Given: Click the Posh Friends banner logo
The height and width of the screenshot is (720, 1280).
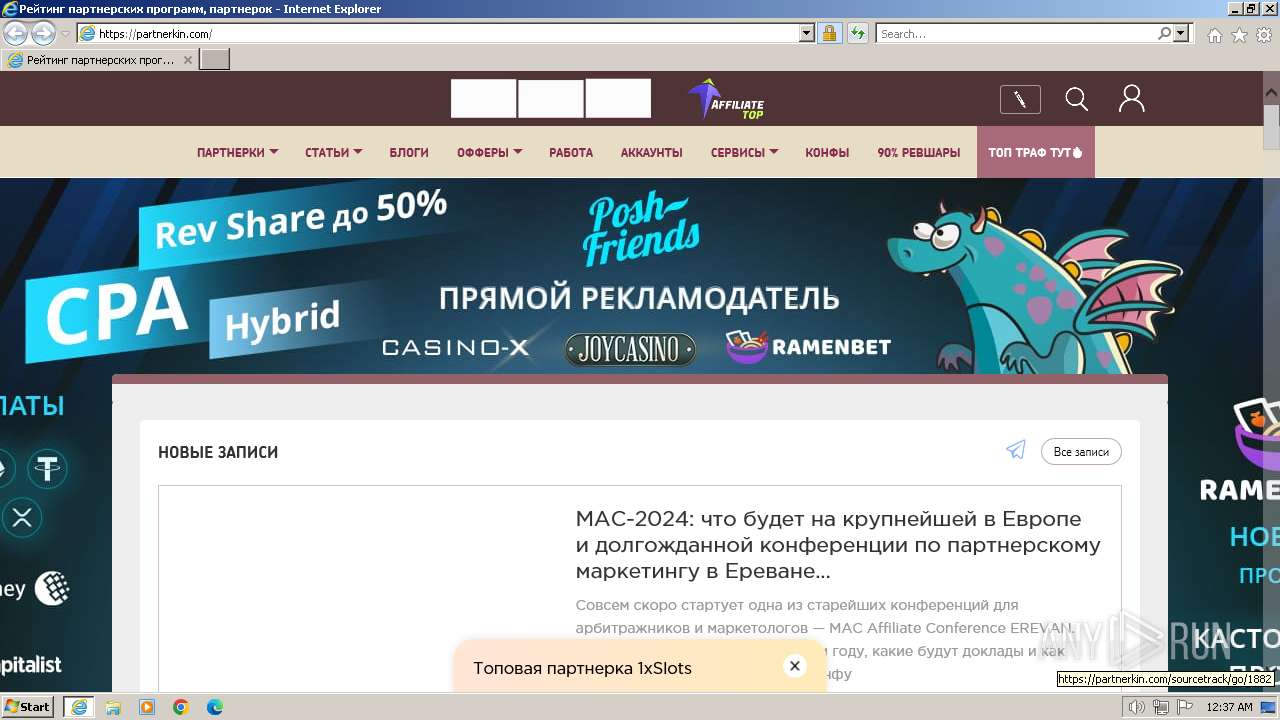Looking at the screenshot, I should point(641,230).
